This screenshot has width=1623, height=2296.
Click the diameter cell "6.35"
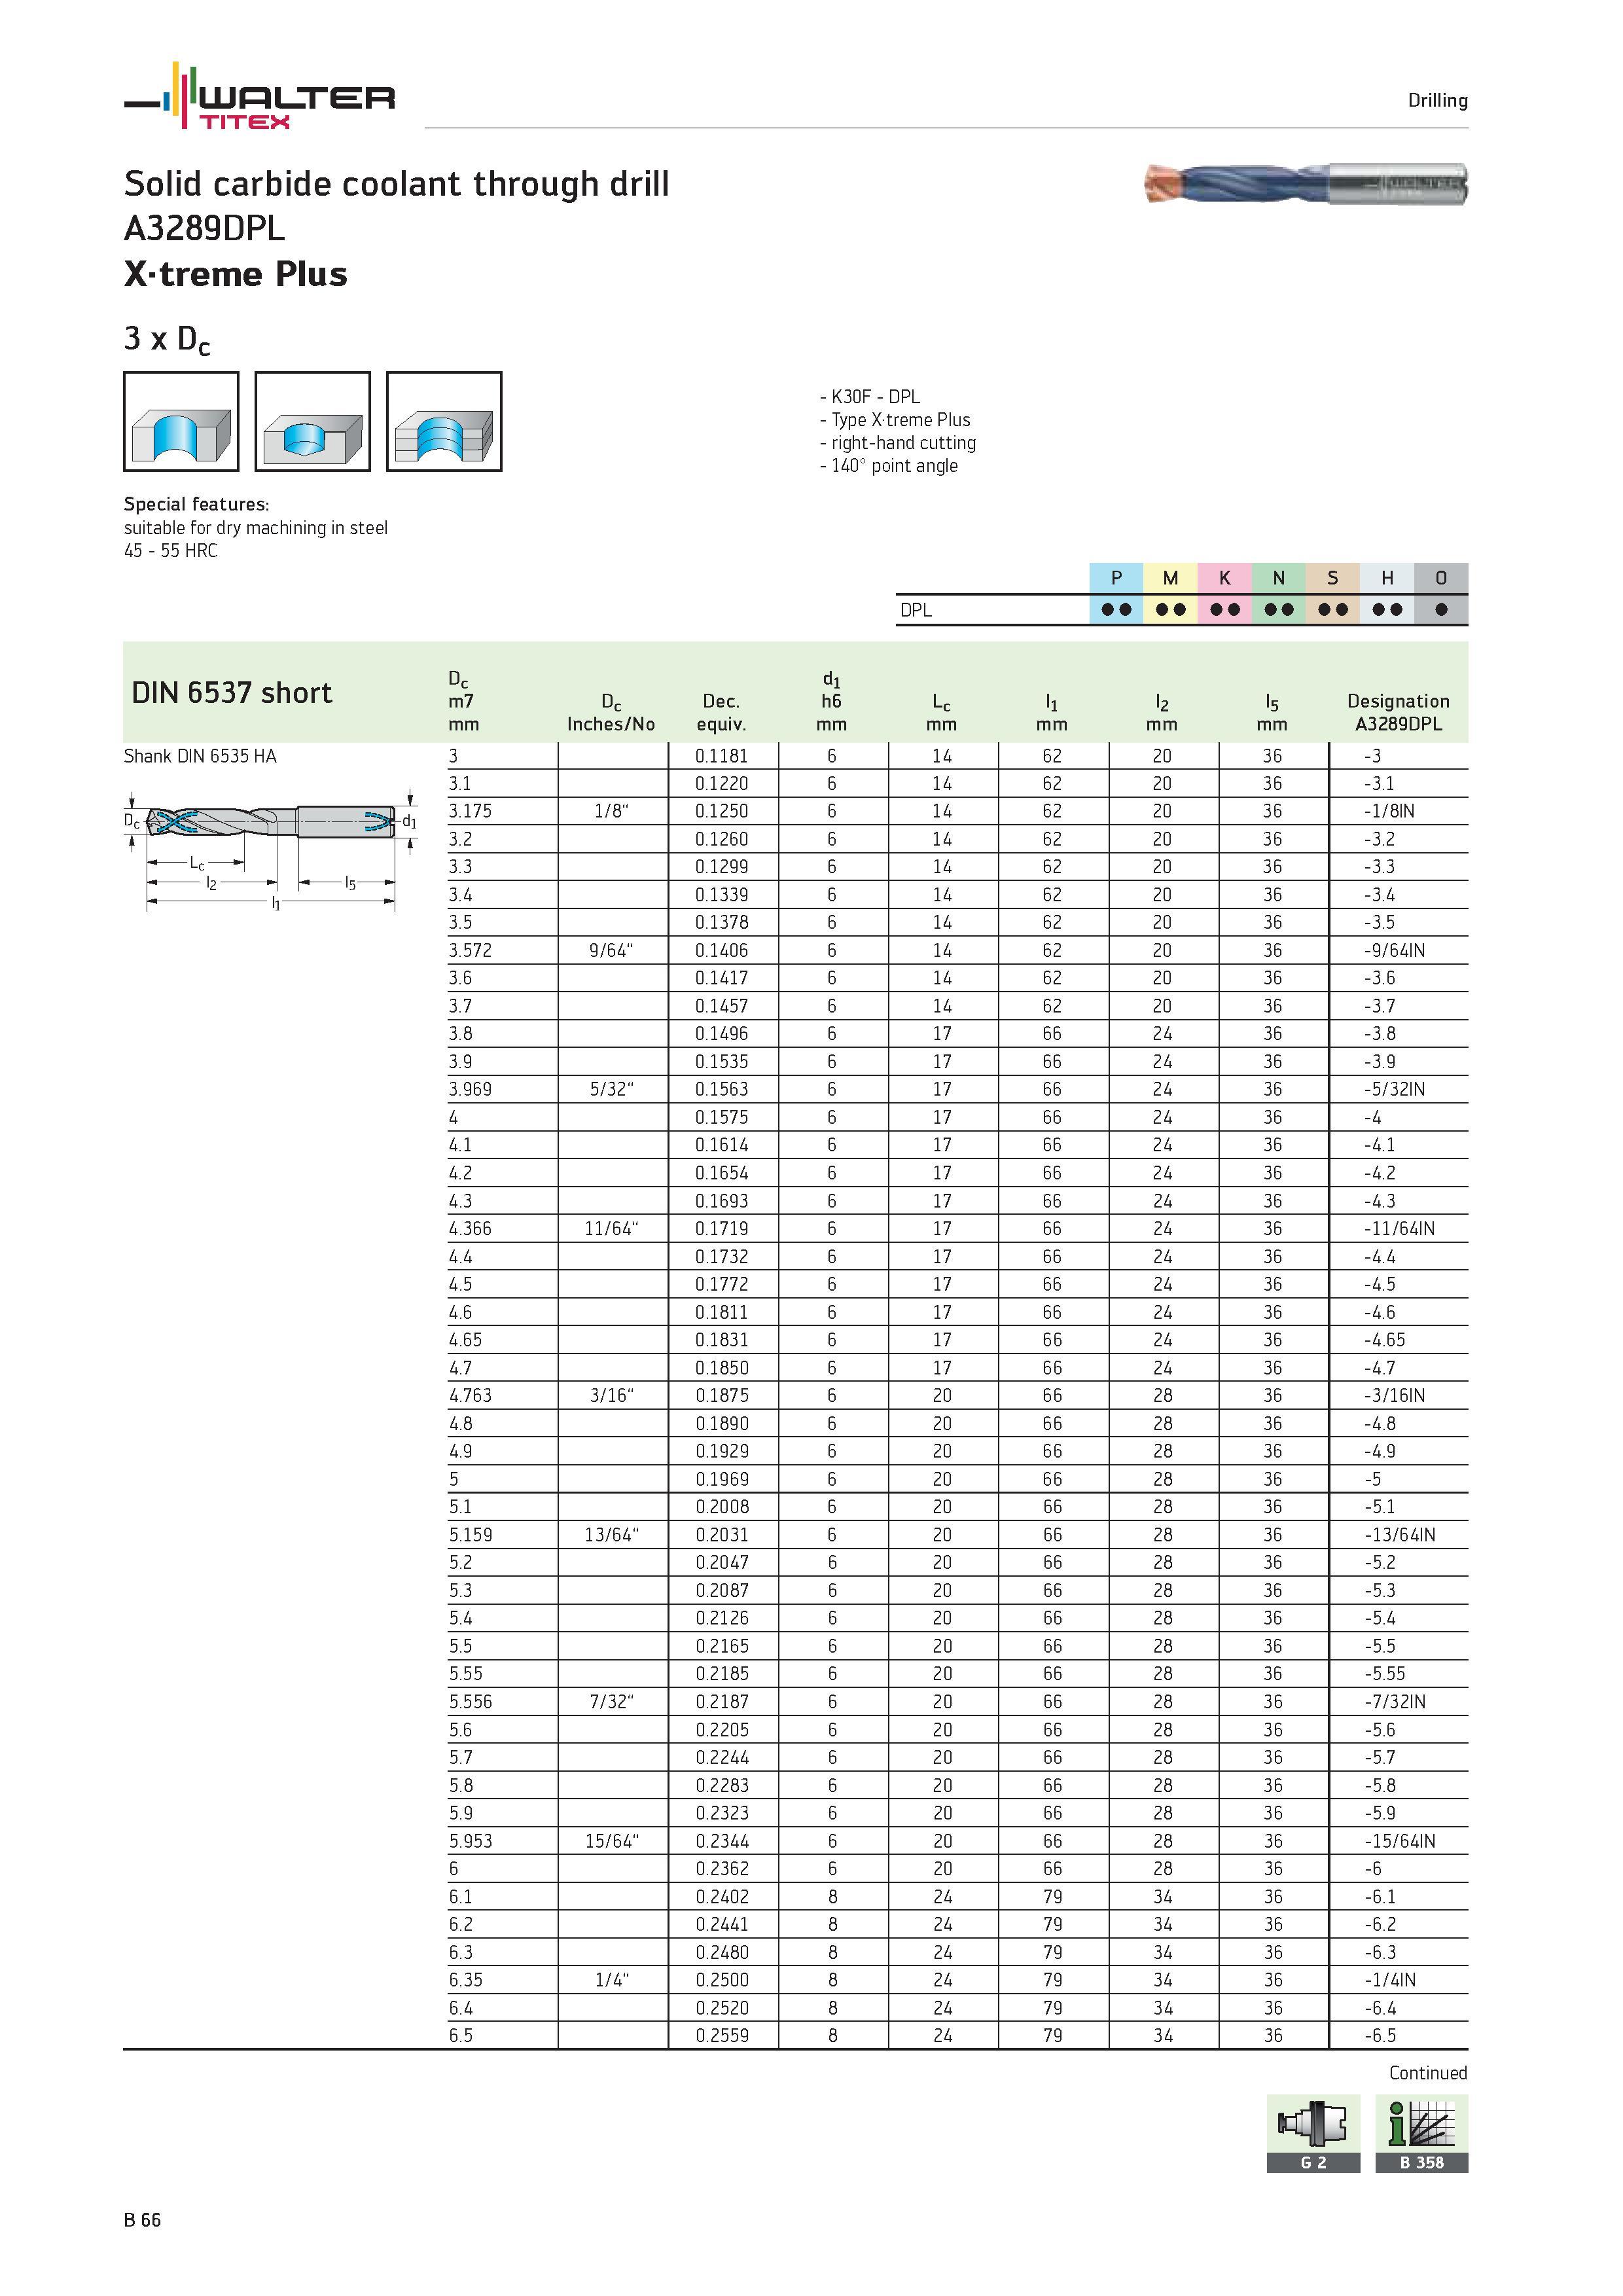tap(465, 1980)
